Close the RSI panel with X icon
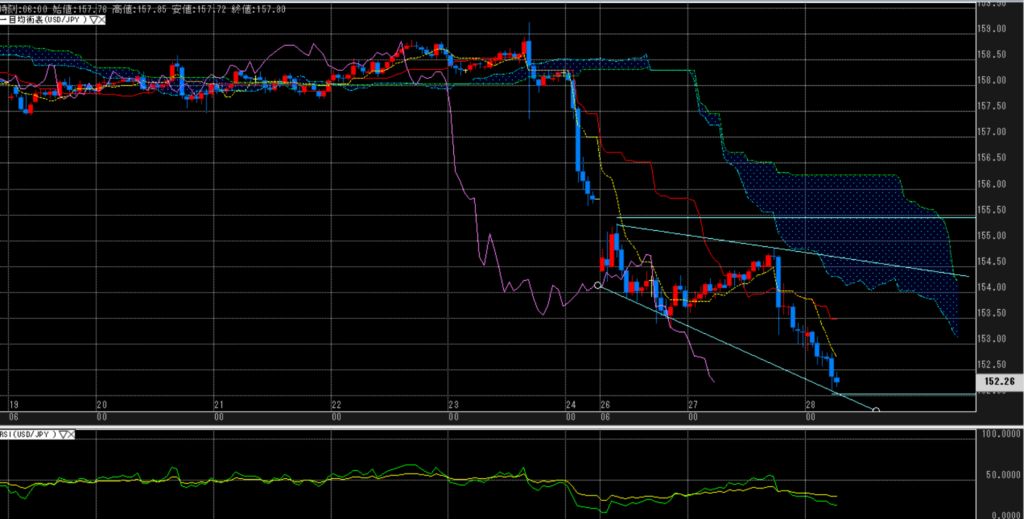The height and width of the screenshot is (519, 1024). pos(72,435)
